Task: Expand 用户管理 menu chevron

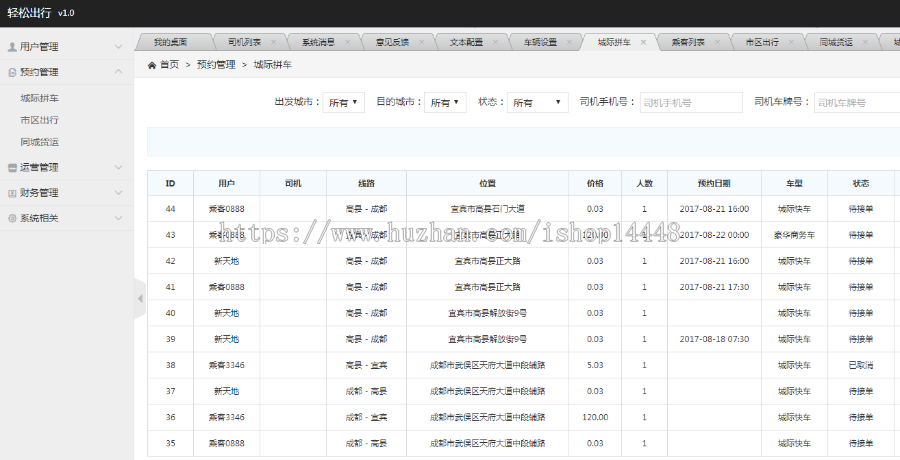Action: pyautogui.click(x=118, y=47)
